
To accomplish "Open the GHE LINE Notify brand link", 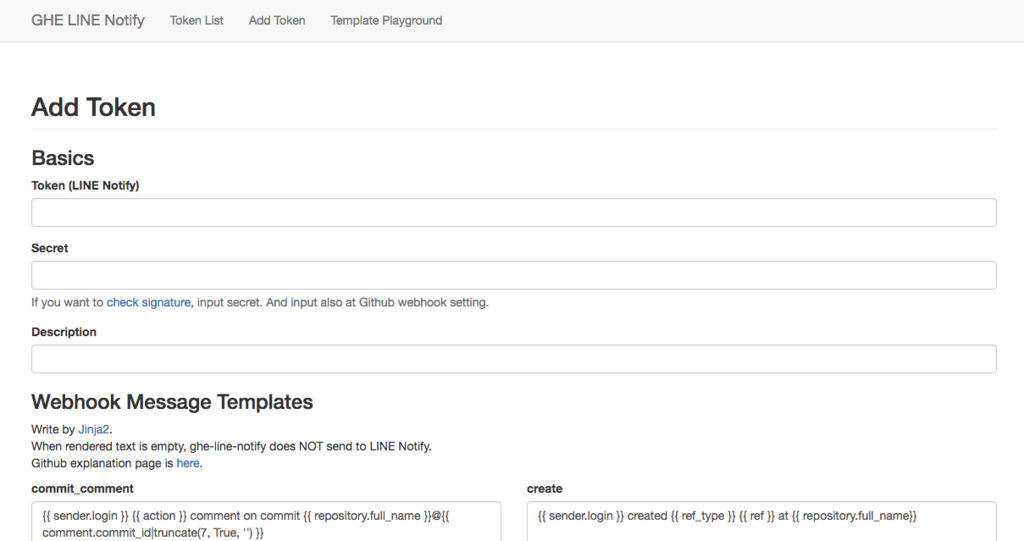I will [x=88, y=20].
